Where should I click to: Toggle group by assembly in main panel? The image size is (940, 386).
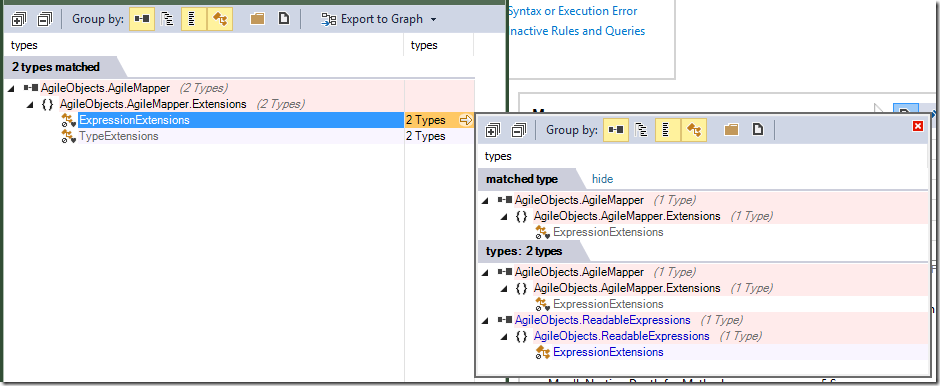click(x=142, y=19)
